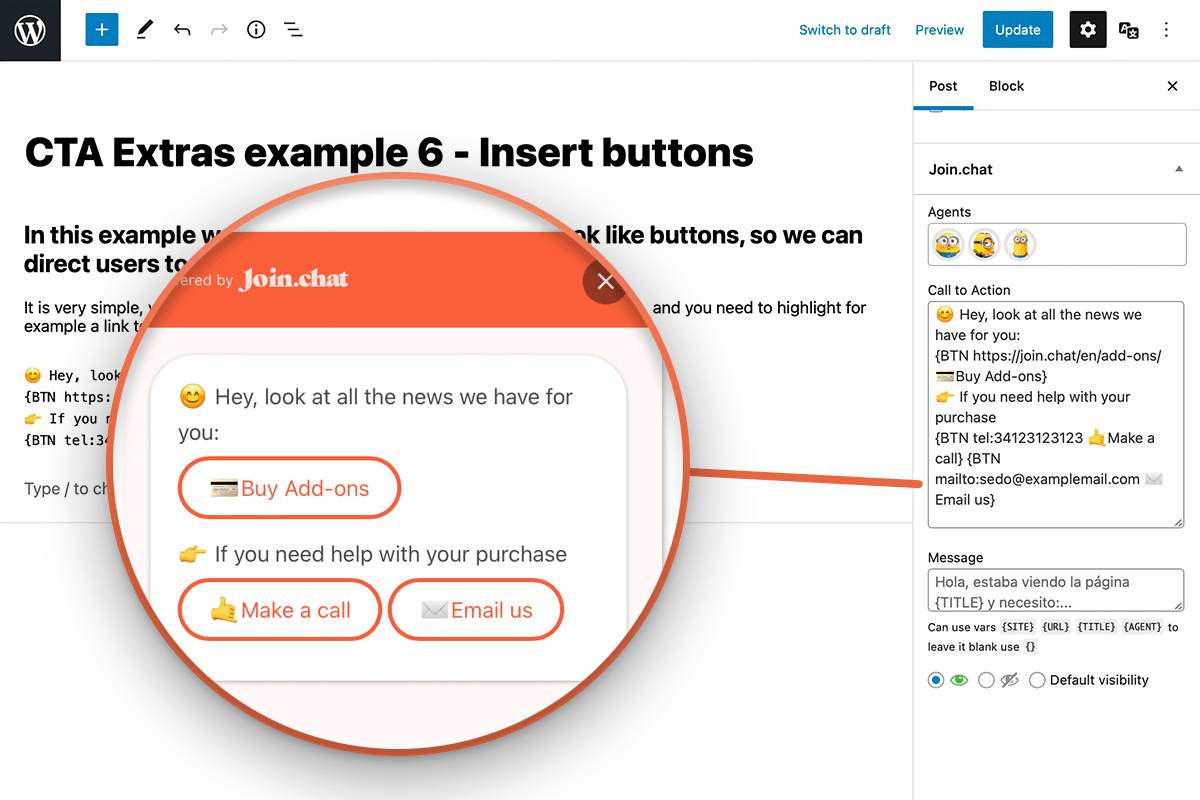This screenshot has width=1200, height=800.
Task: Open the three-dot options menu
Action: tap(1166, 30)
